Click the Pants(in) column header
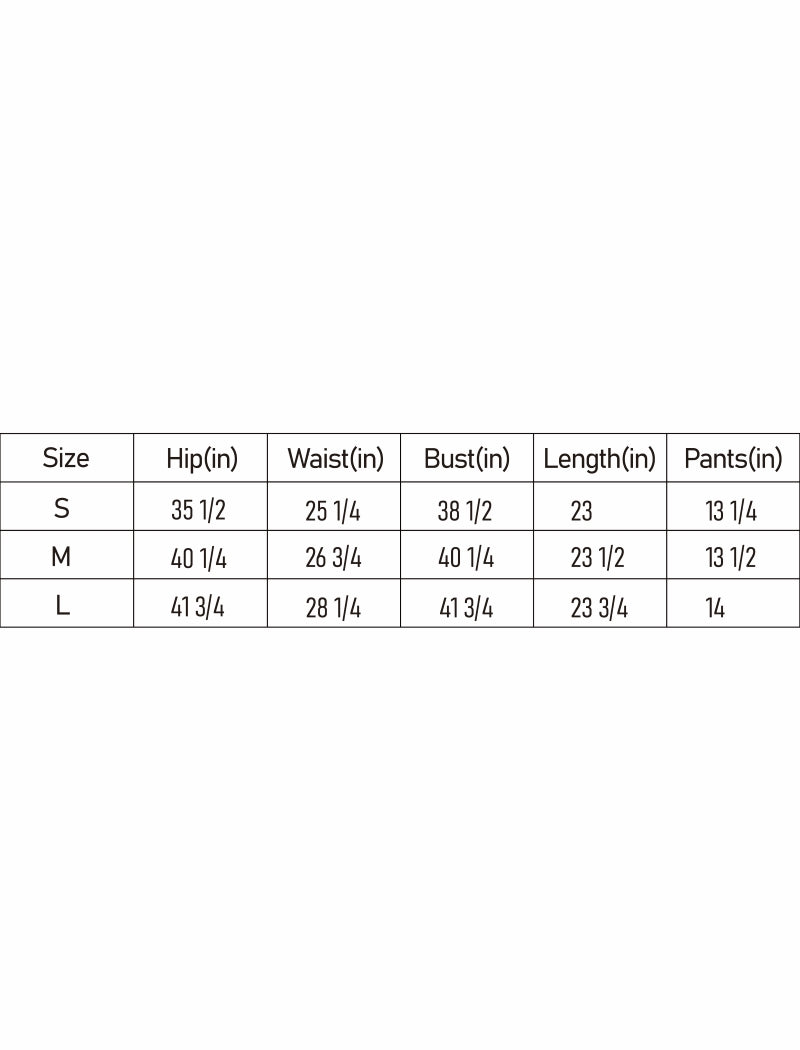Screen dimensions: 800x1050 (733, 459)
